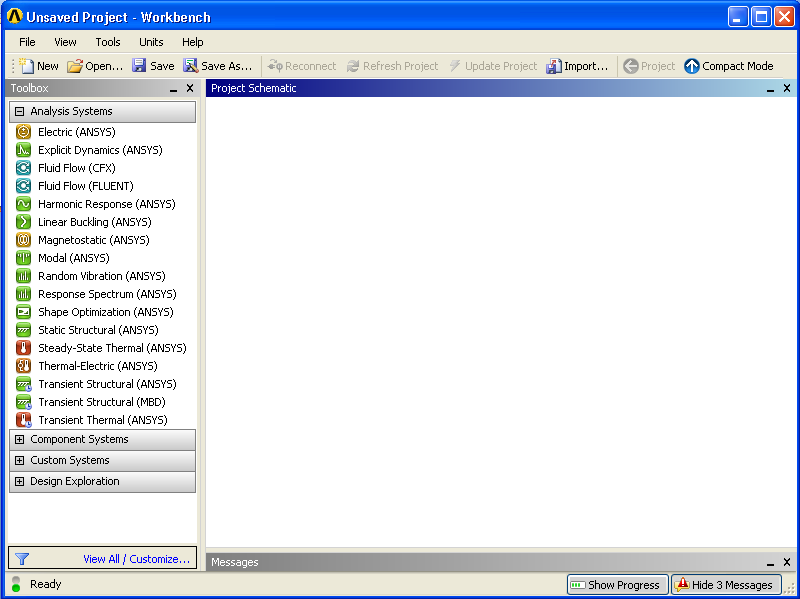
Task: Click the "Modal (ANSYS)" label
Action: [x=73, y=258]
